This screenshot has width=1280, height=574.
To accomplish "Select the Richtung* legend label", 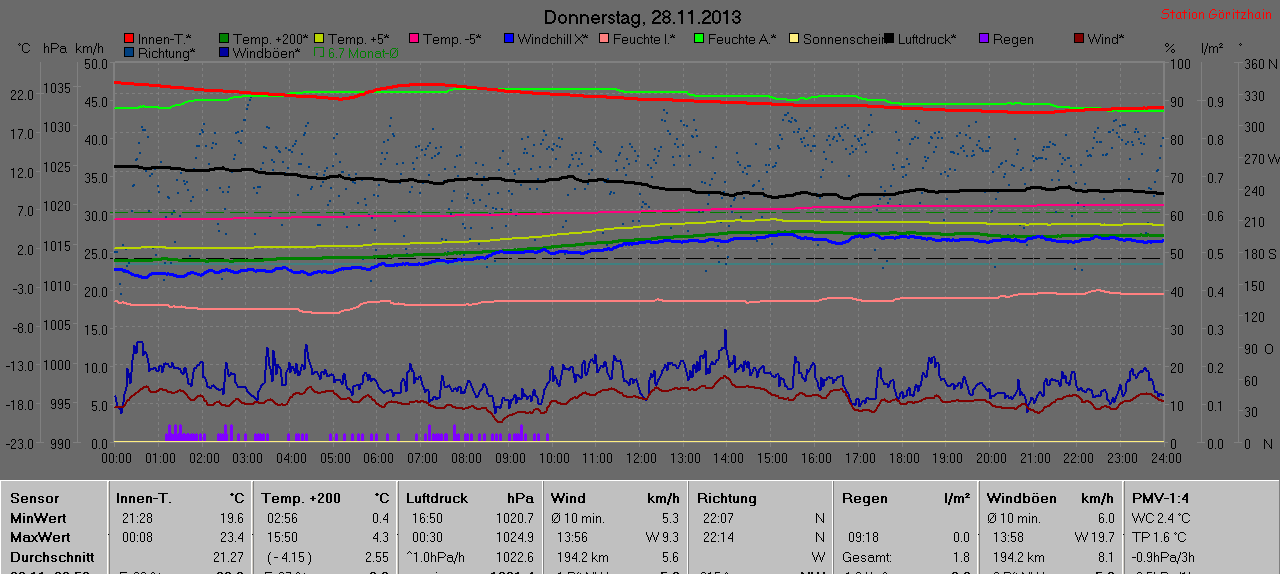I will (167, 52).
